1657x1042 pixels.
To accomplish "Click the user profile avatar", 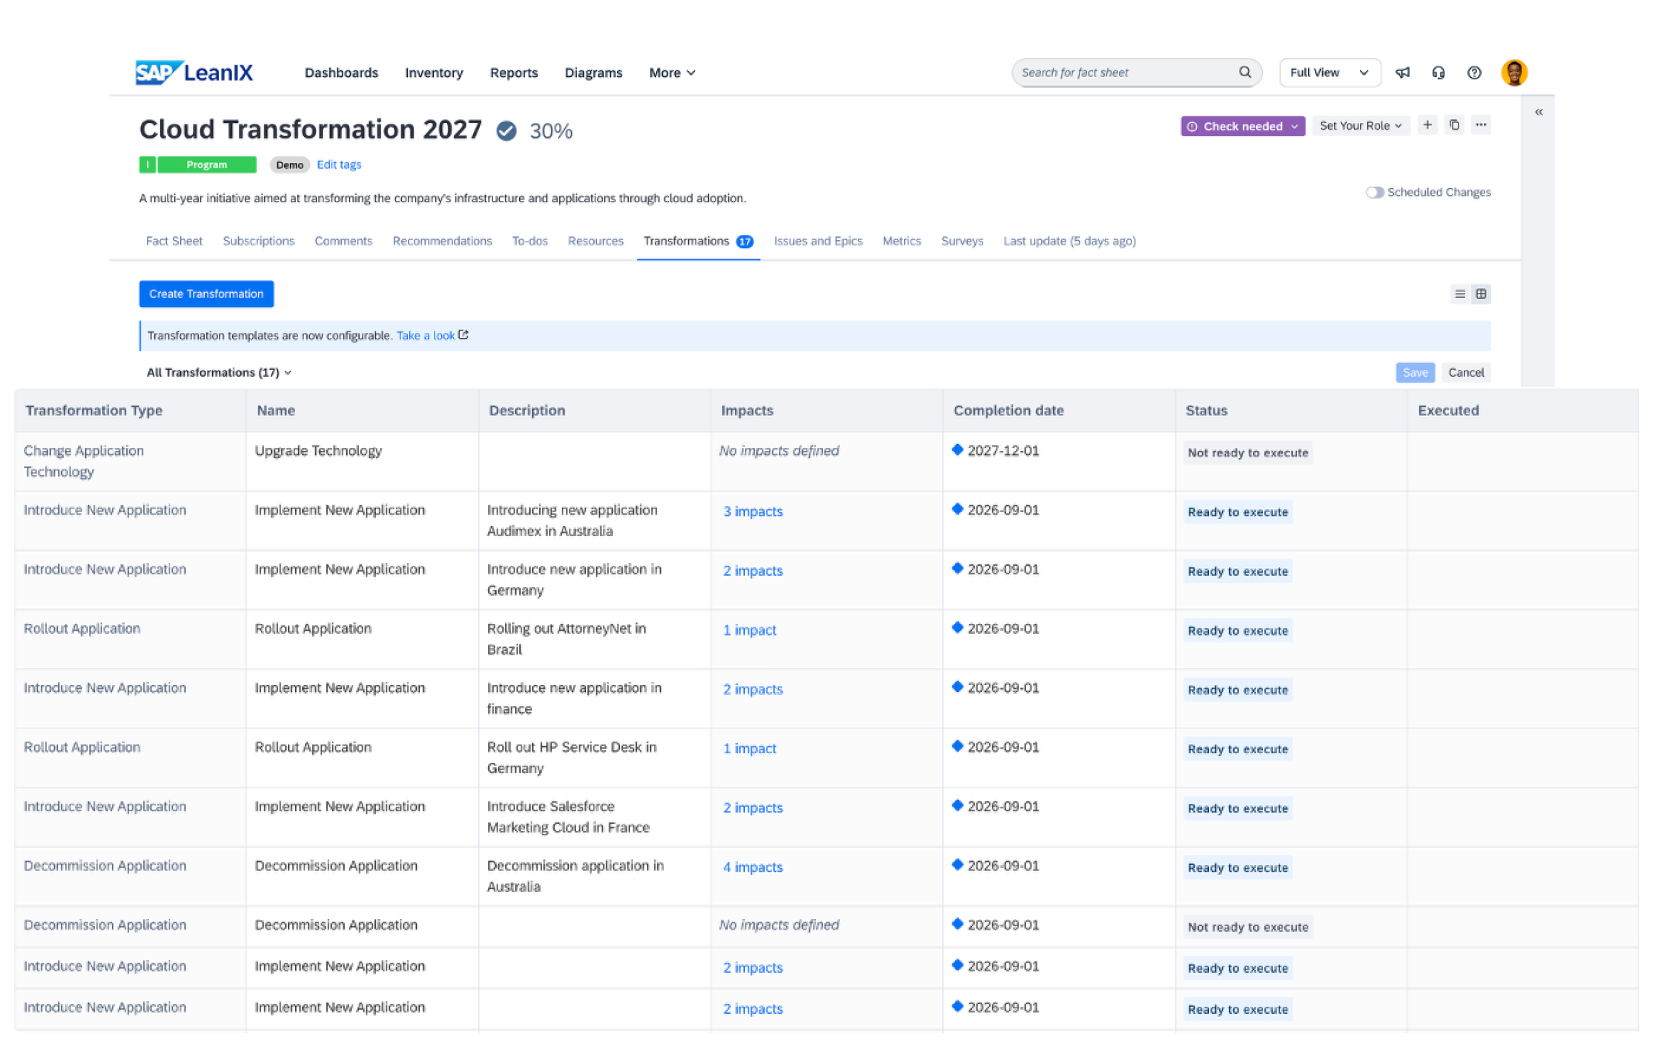I will 1514,73.
